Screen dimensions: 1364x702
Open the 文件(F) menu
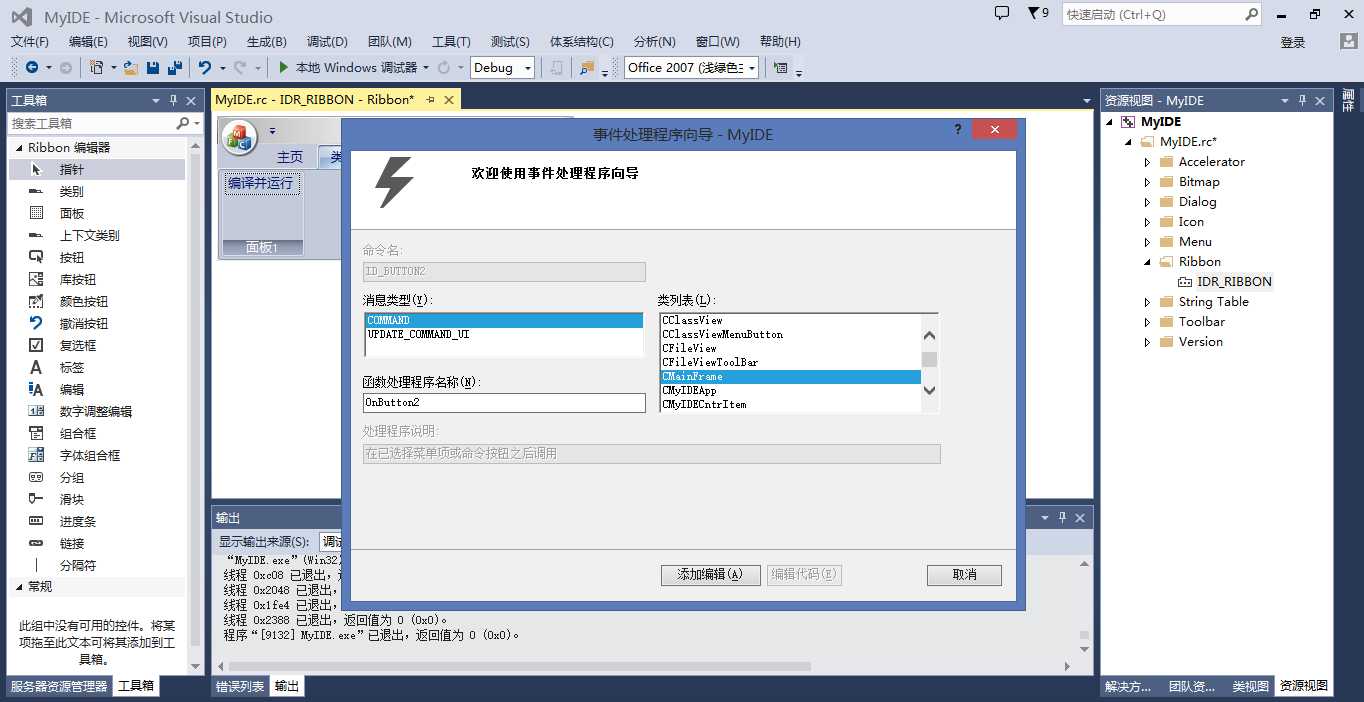point(30,41)
